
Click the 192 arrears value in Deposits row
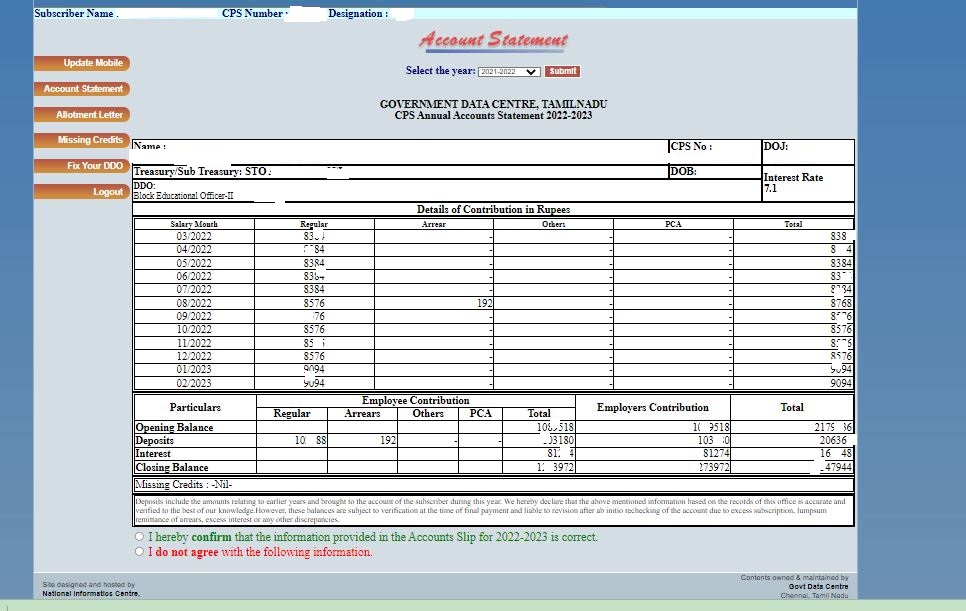click(388, 440)
